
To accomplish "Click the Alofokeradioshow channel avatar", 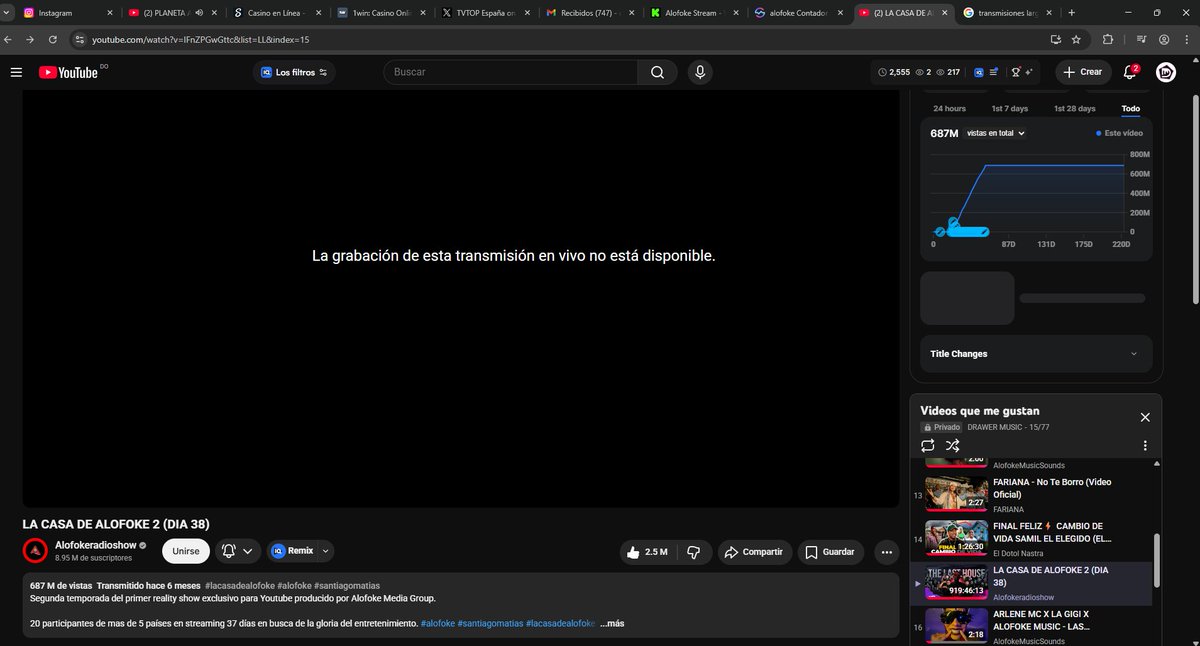I will tap(35, 551).
